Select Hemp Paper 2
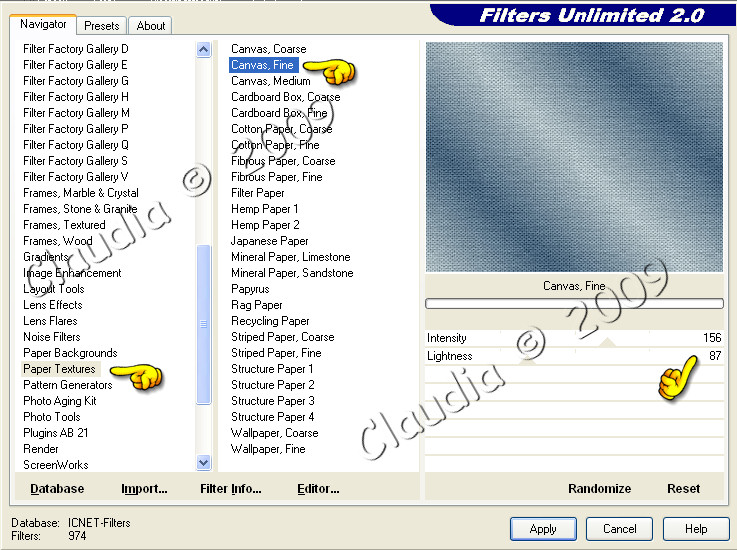 pos(265,225)
